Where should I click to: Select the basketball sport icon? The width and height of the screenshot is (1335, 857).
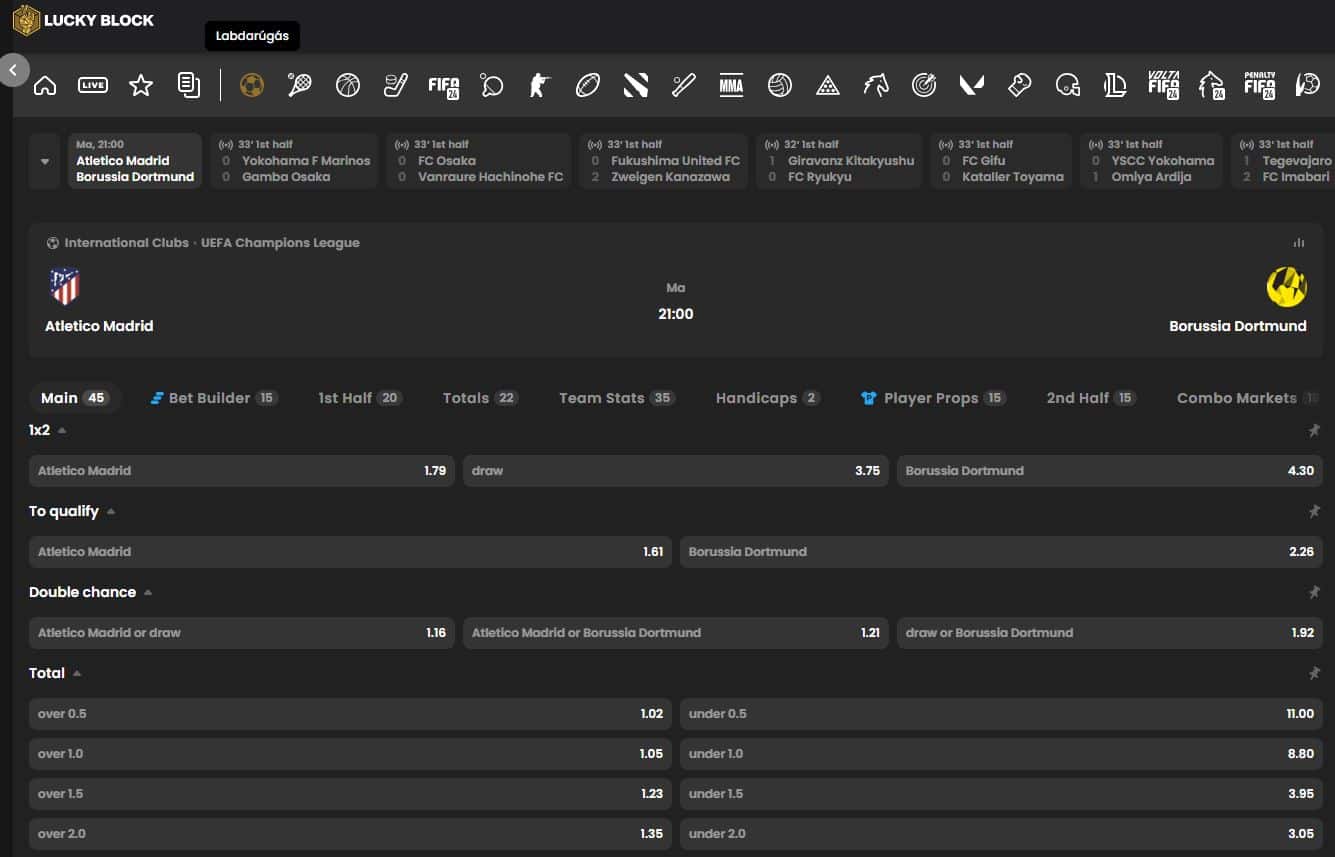click(x=348, y=85)
